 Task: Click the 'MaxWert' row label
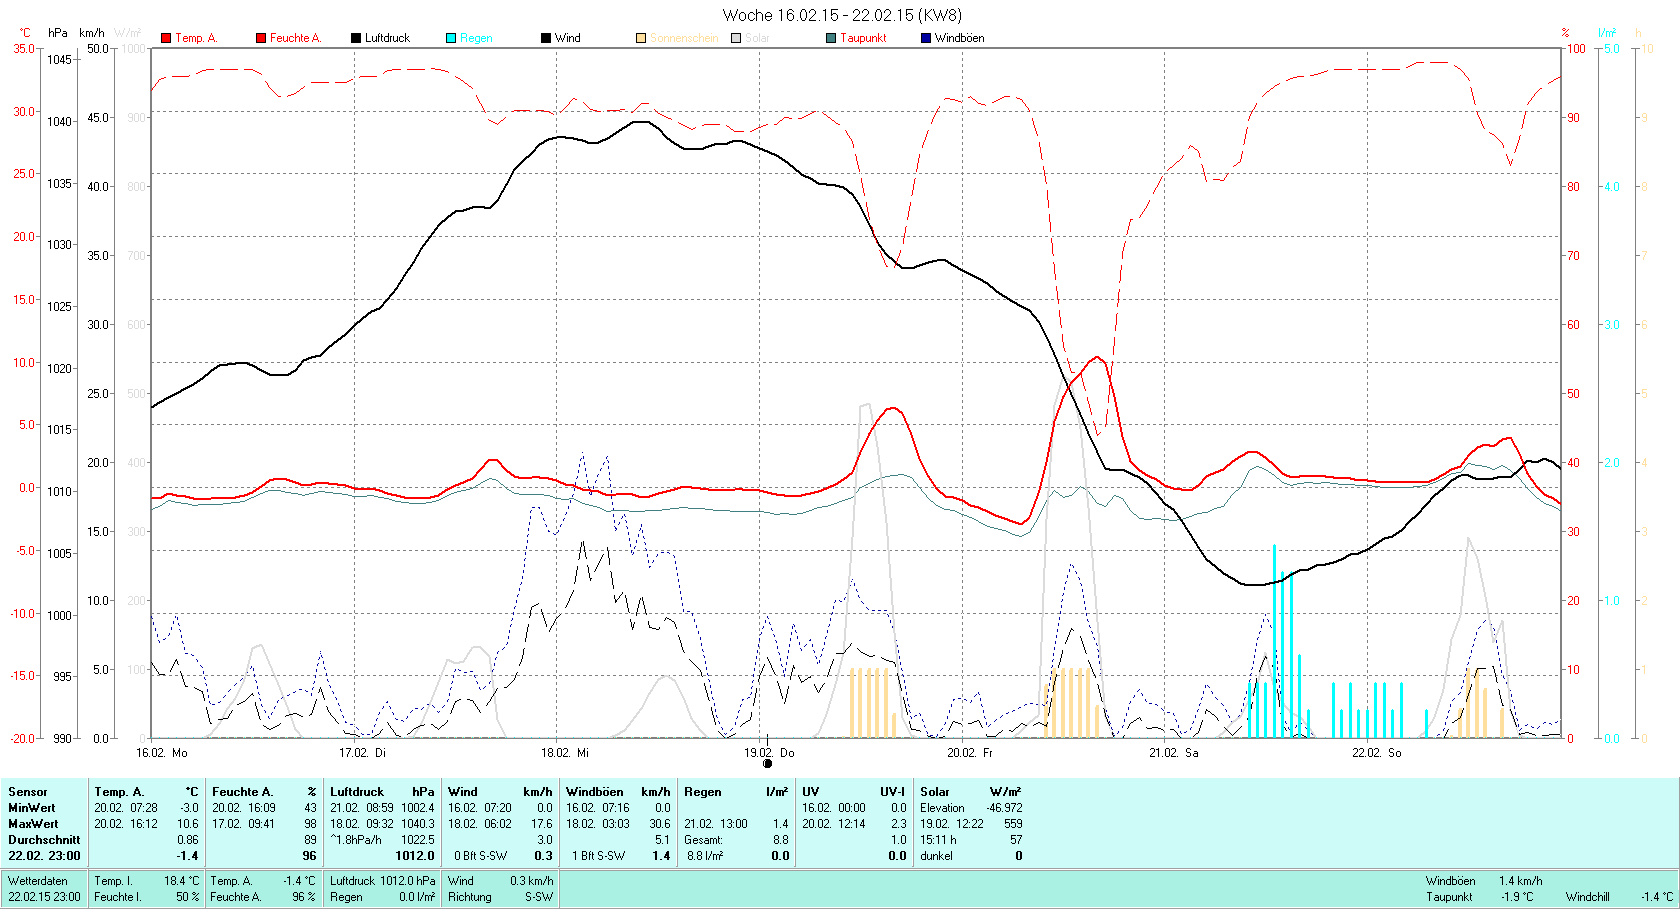click(x=33, y=823)
